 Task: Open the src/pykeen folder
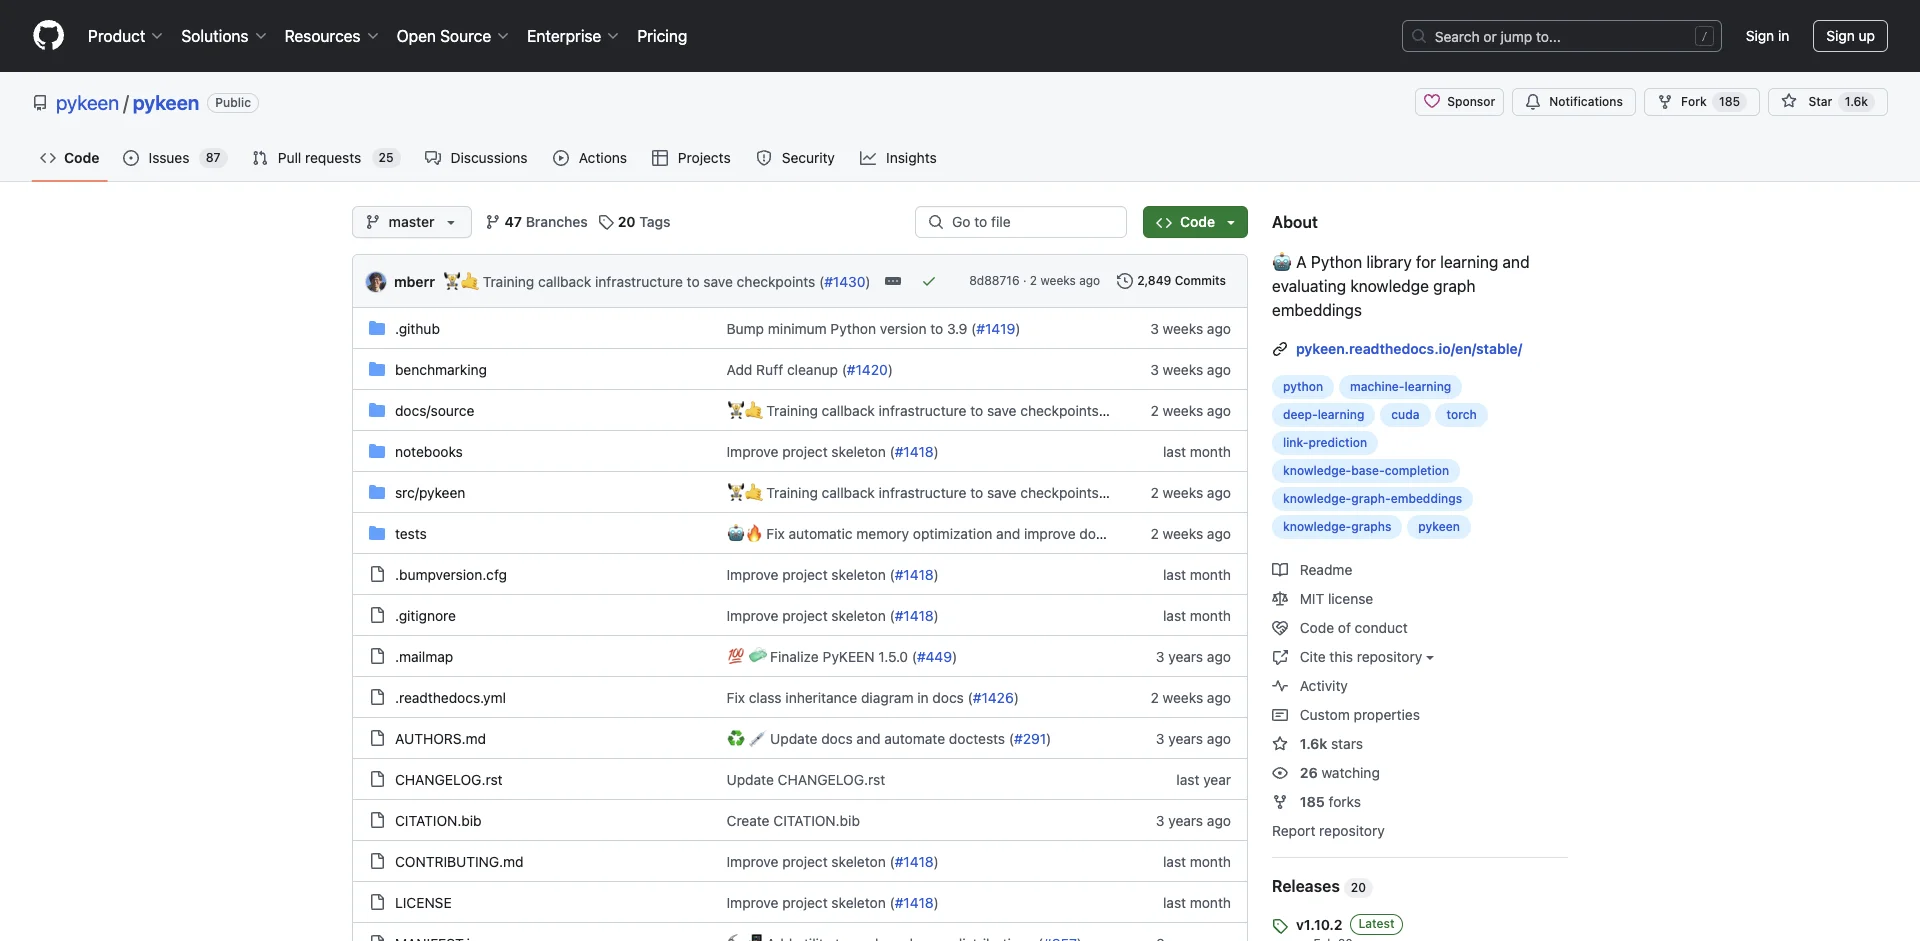point(430,493)
